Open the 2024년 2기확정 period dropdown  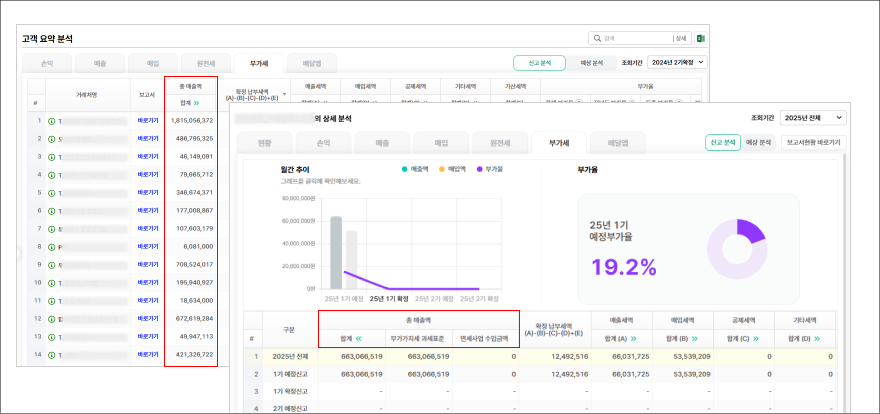pyautogui.click(x=678, y=62)
